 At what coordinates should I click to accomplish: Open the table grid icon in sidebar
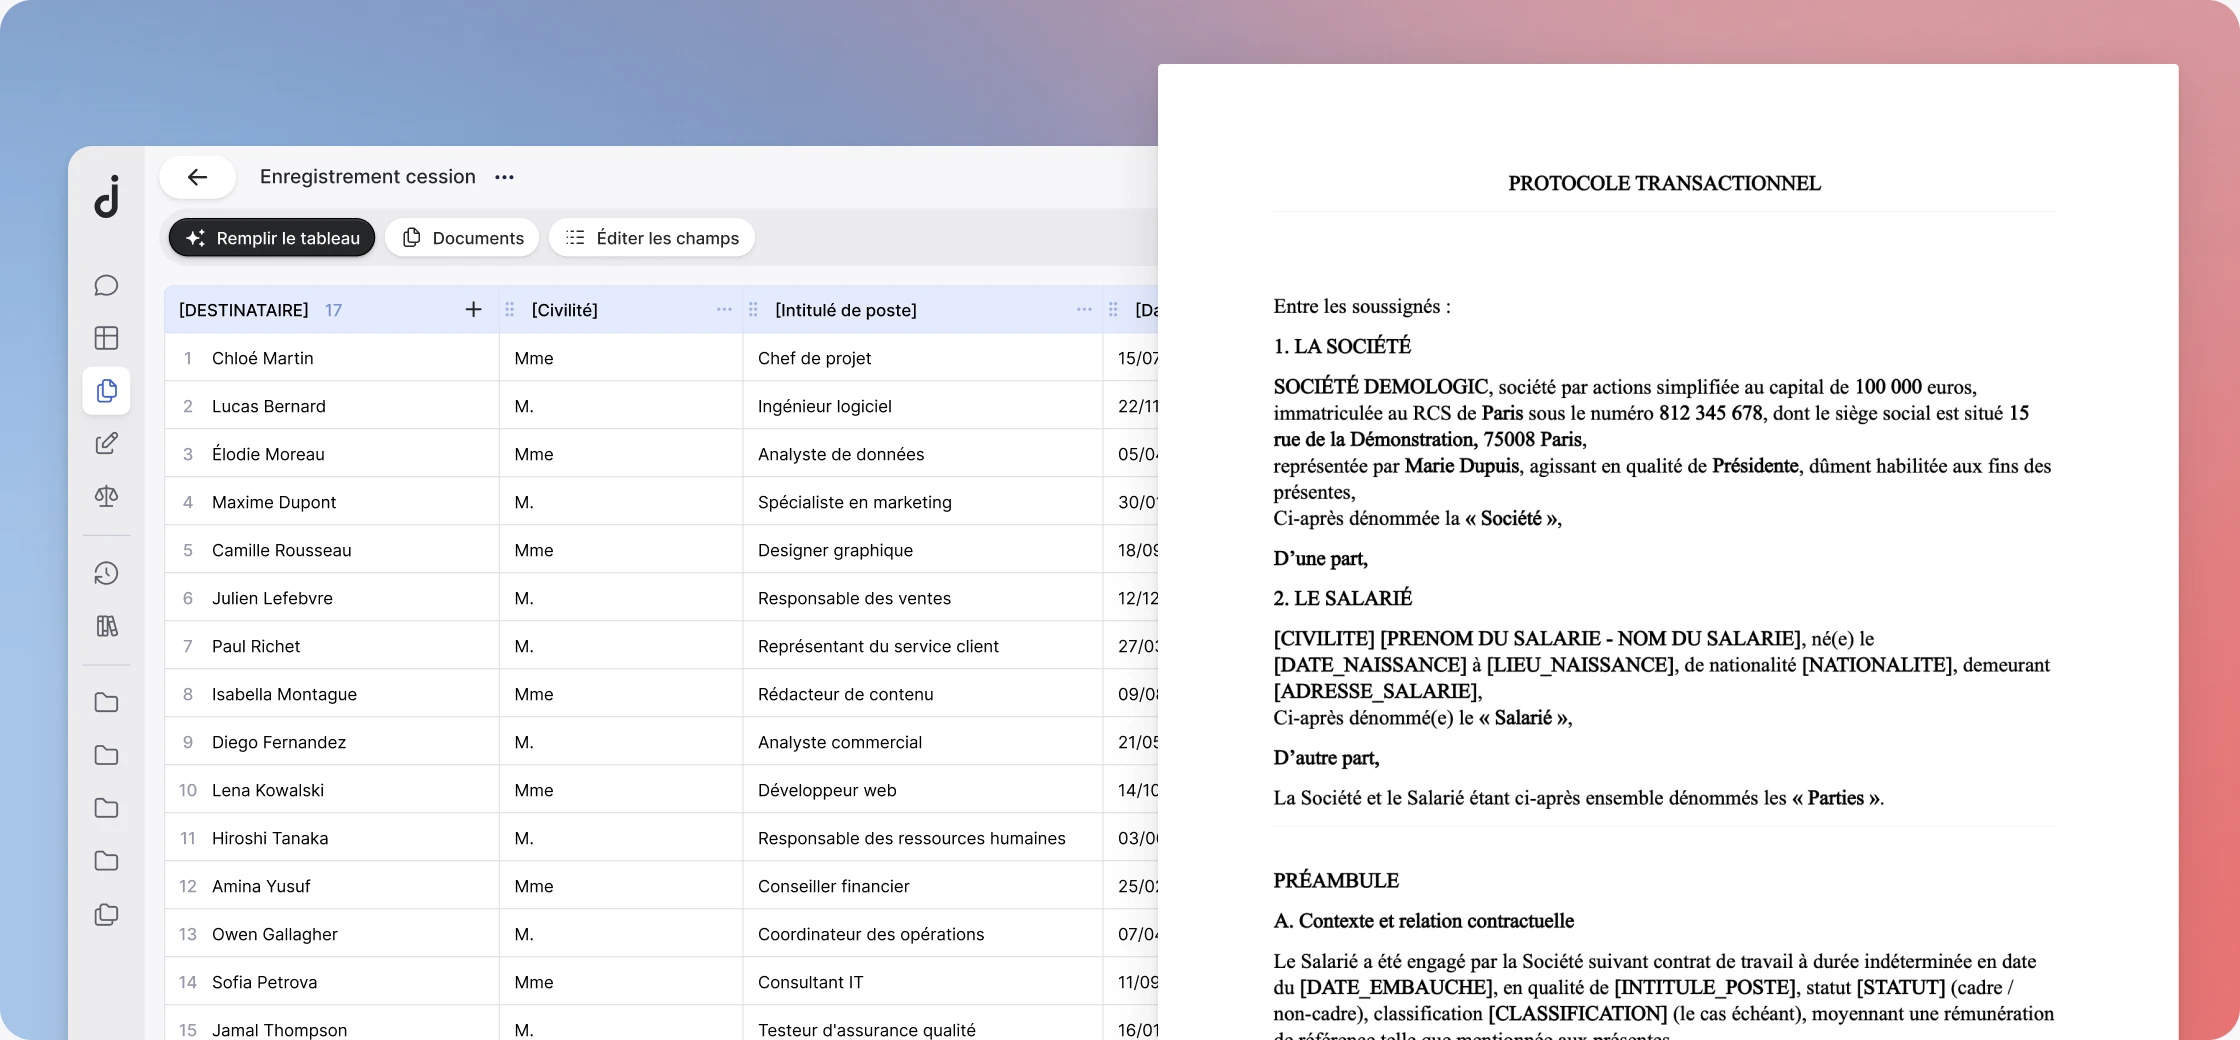coord(106,338)
